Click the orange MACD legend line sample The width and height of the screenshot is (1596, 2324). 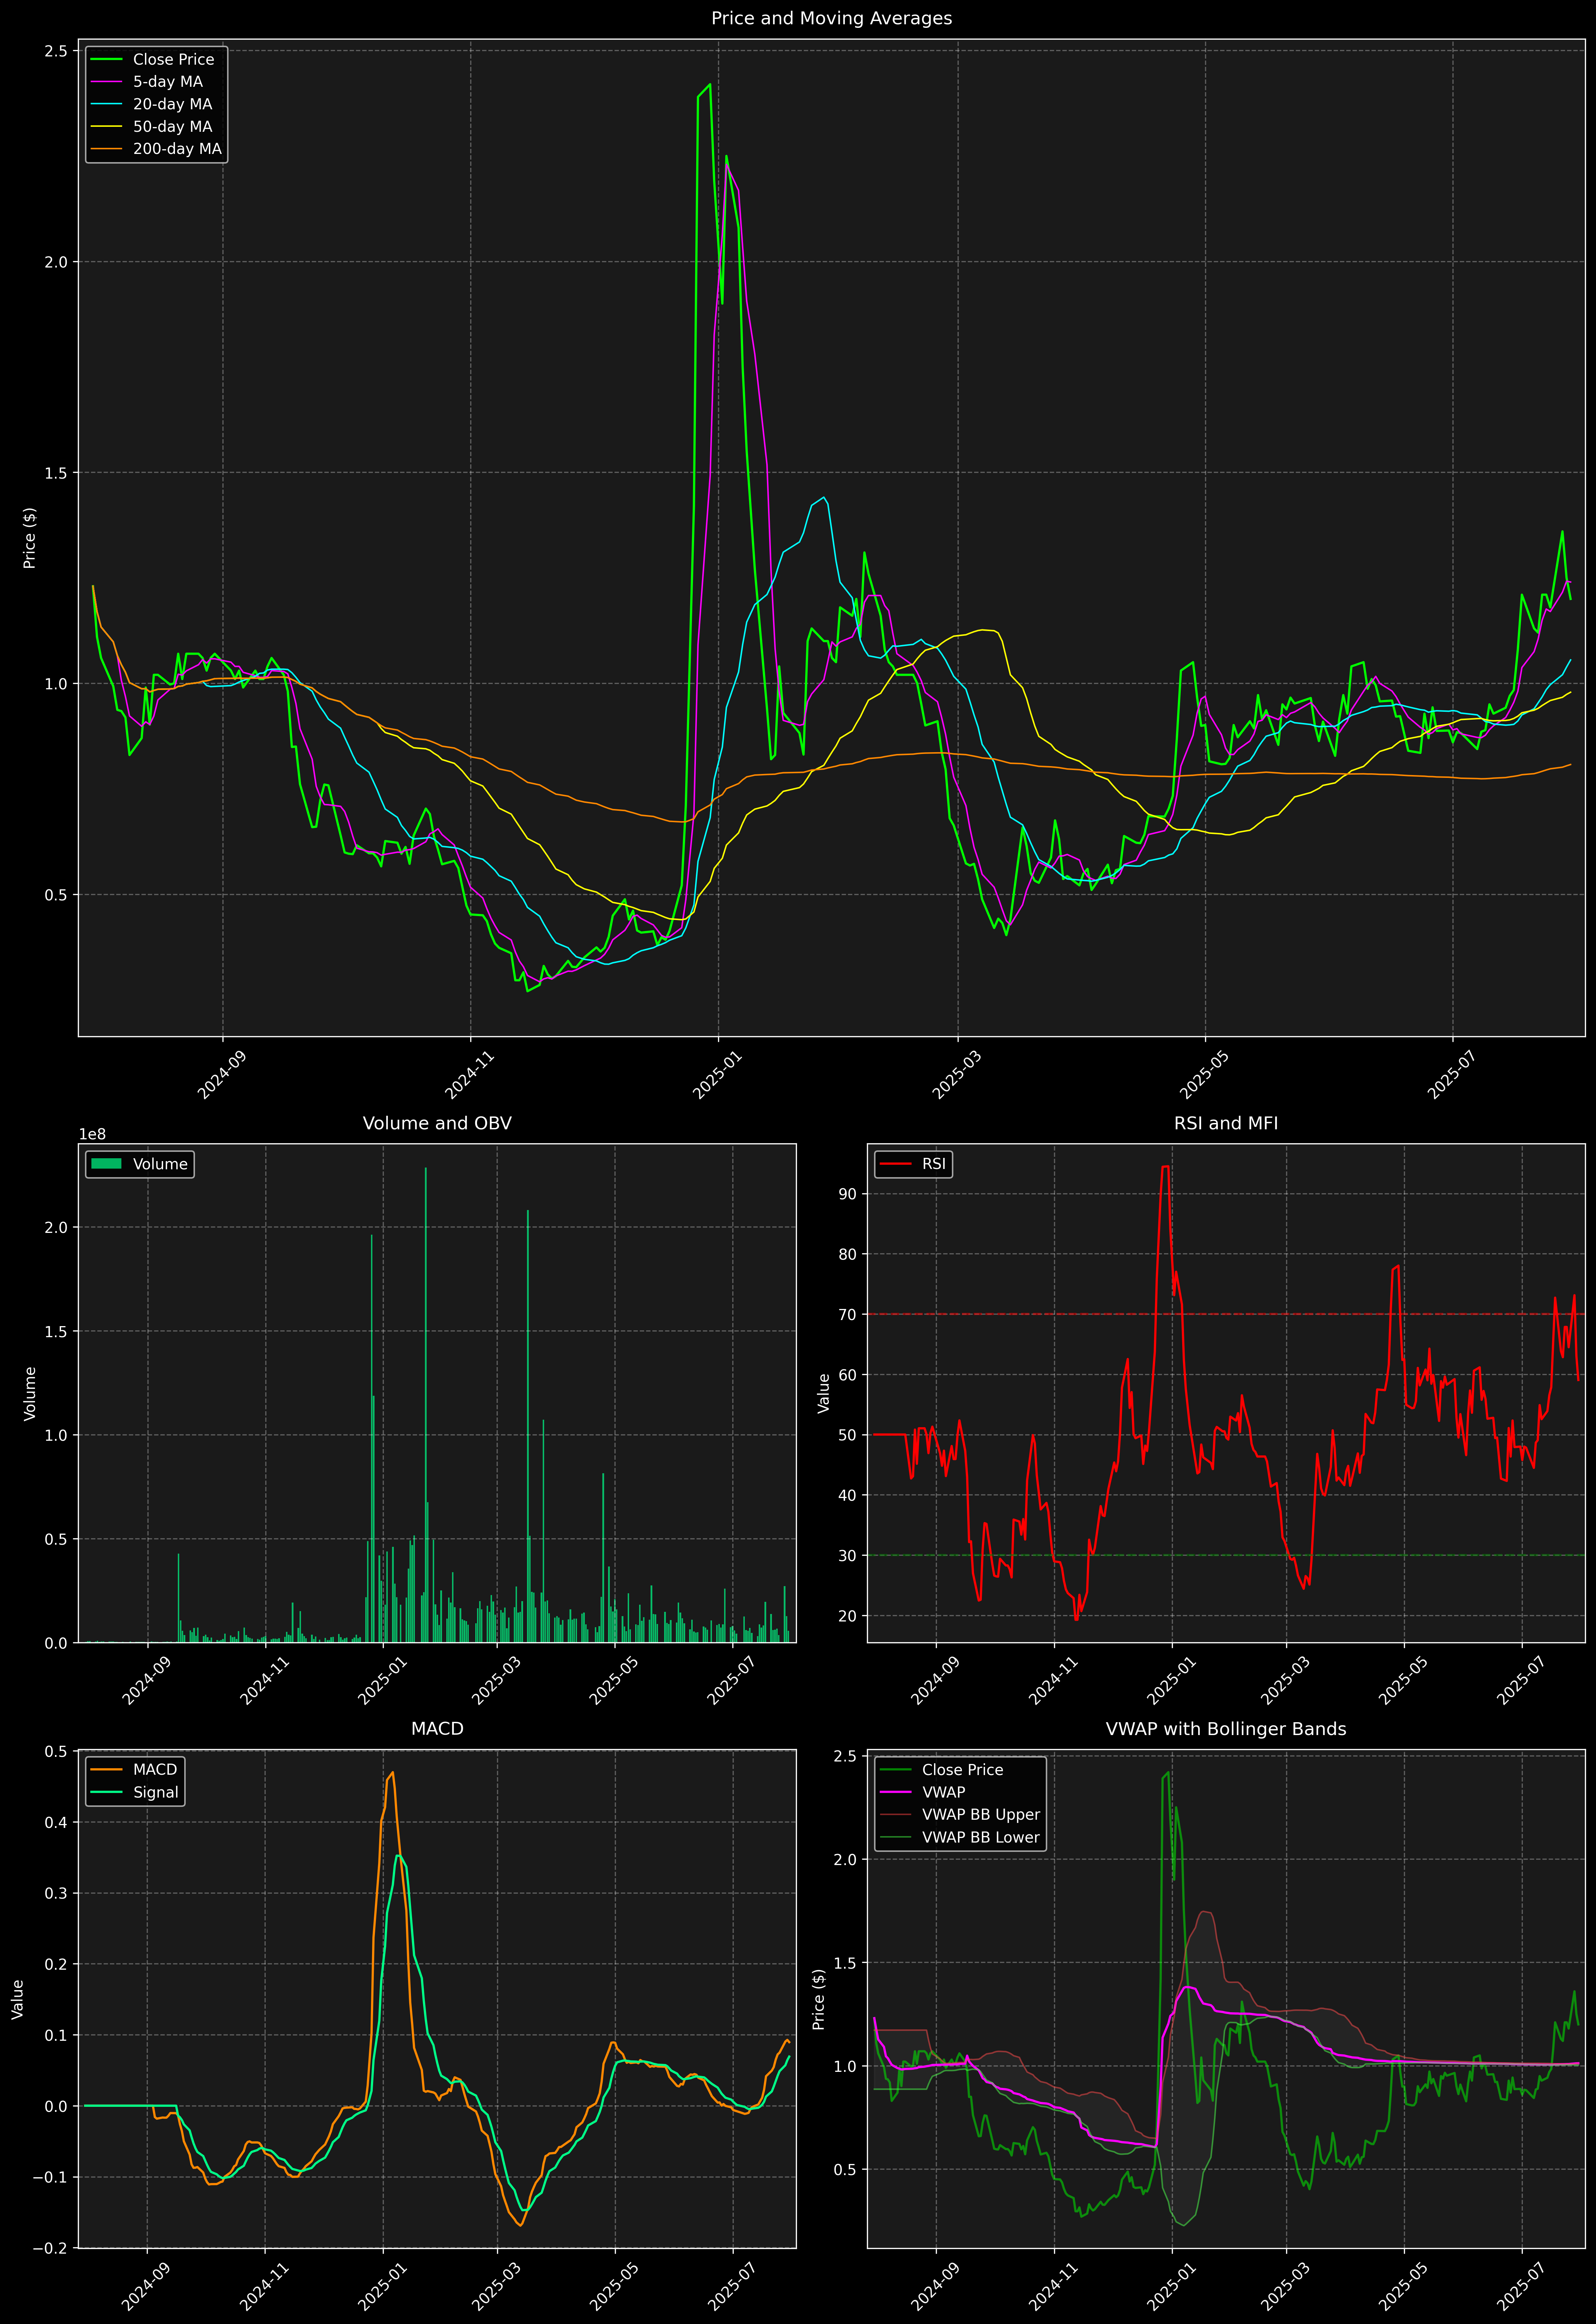(x=106, y=1770)
